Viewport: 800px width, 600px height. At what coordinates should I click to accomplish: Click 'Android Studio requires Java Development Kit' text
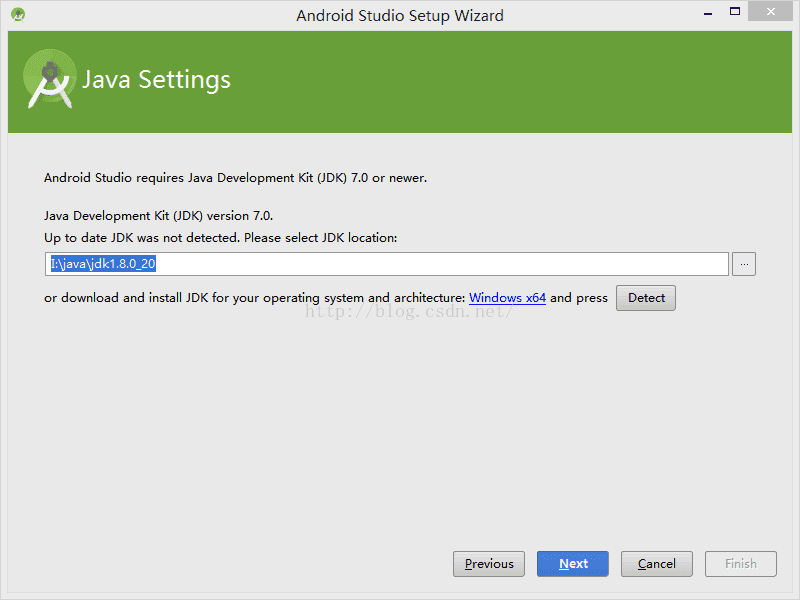[235, 178]
